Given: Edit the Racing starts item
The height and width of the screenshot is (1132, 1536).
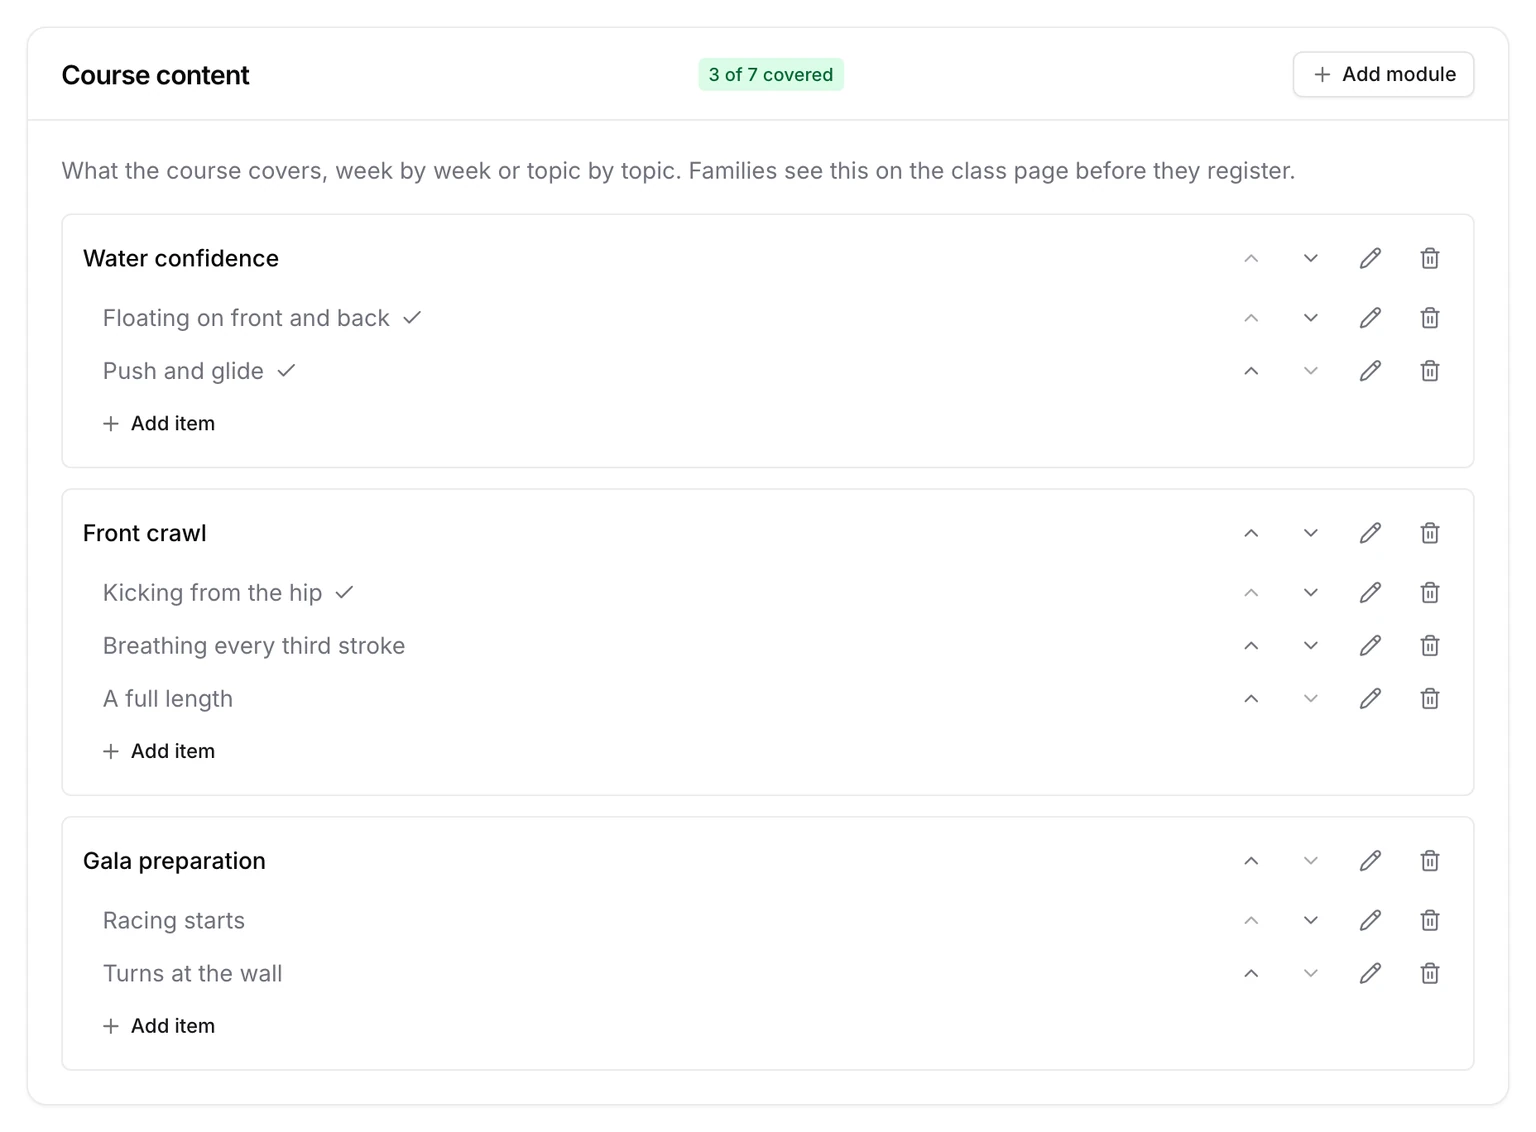Looking at the screenshot, I should tap(1370, 921).
